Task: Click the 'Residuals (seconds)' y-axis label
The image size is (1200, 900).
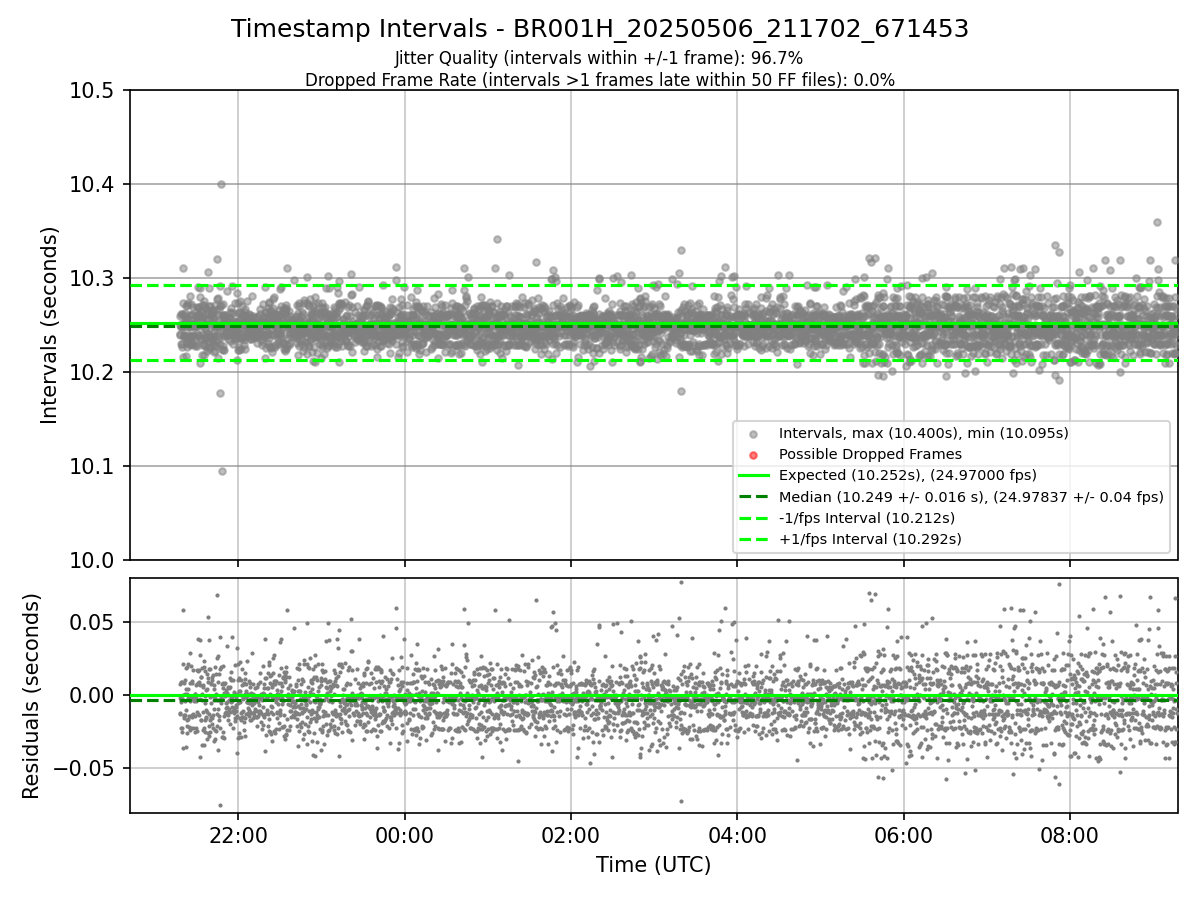Action: point(32,696)
